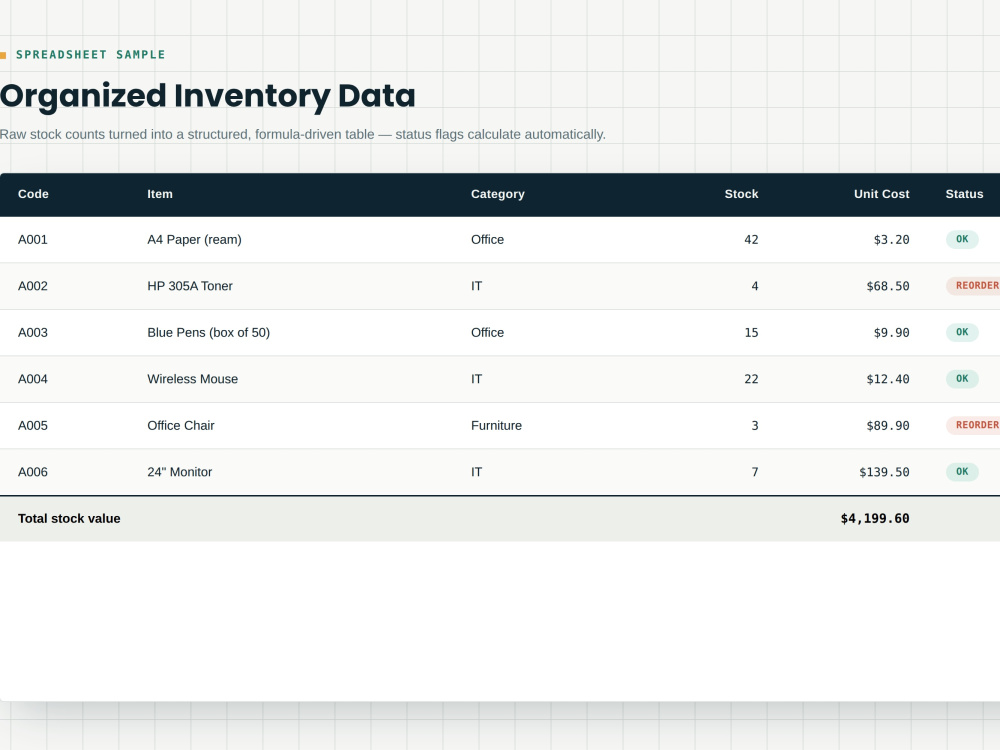Click the 24" Monitor item
The height and width of the screenshot is (750, 1000).
click(180, 473)
